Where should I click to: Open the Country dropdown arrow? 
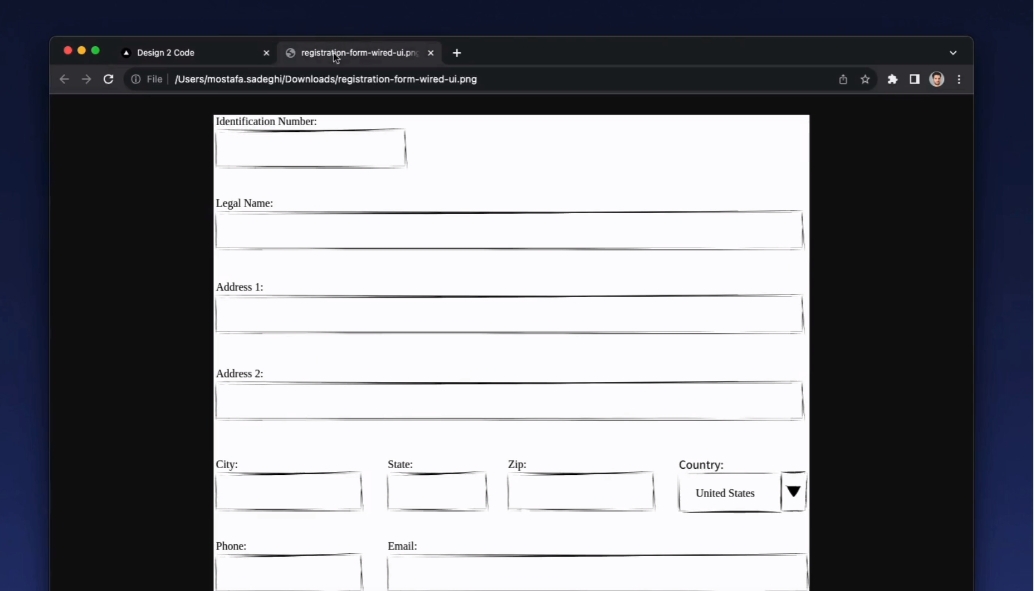point(794,492)
